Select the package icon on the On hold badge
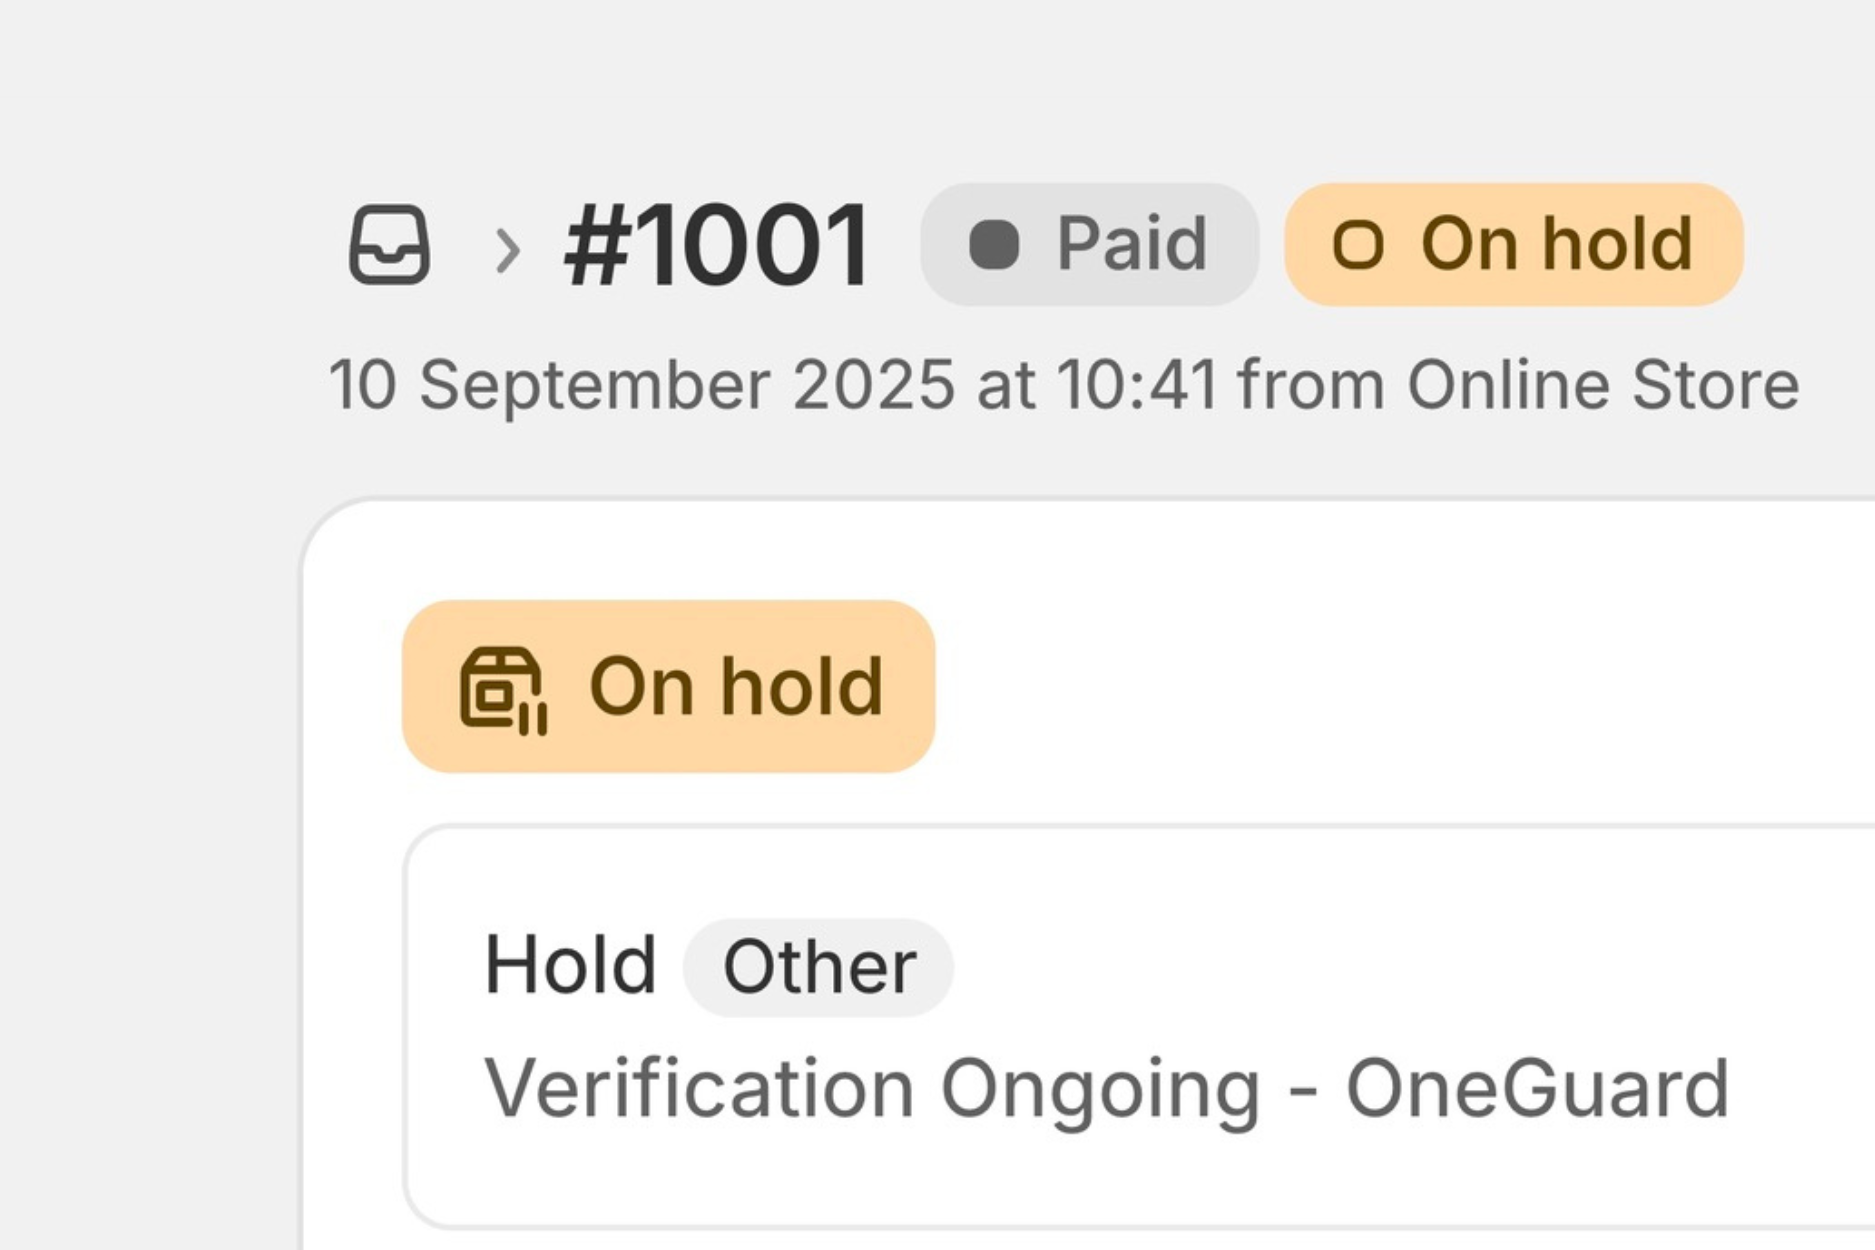 coord(505,690)
